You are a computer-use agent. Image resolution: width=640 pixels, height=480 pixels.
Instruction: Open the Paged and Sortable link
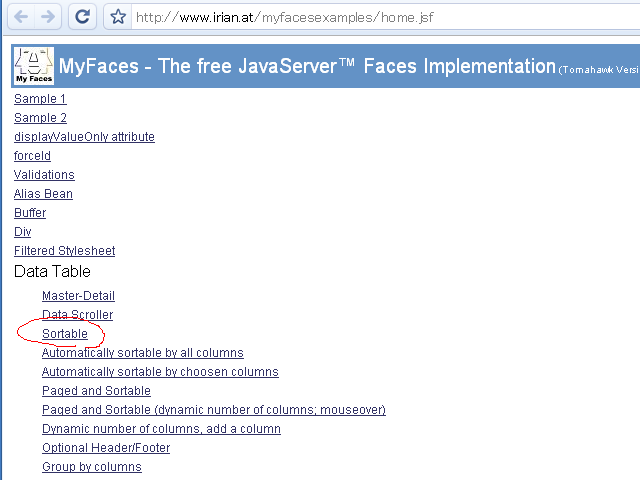click(x=96, y=391)
